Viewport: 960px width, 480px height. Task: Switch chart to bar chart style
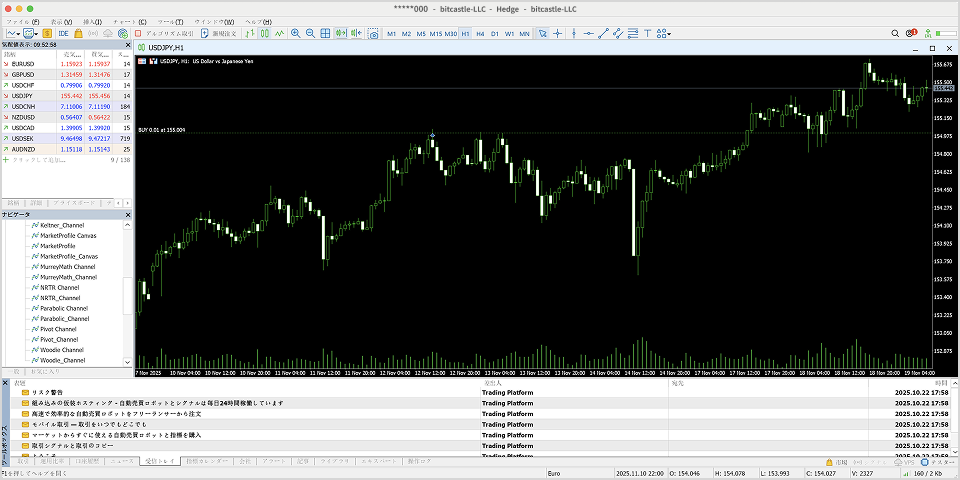[x=250, y=34]
